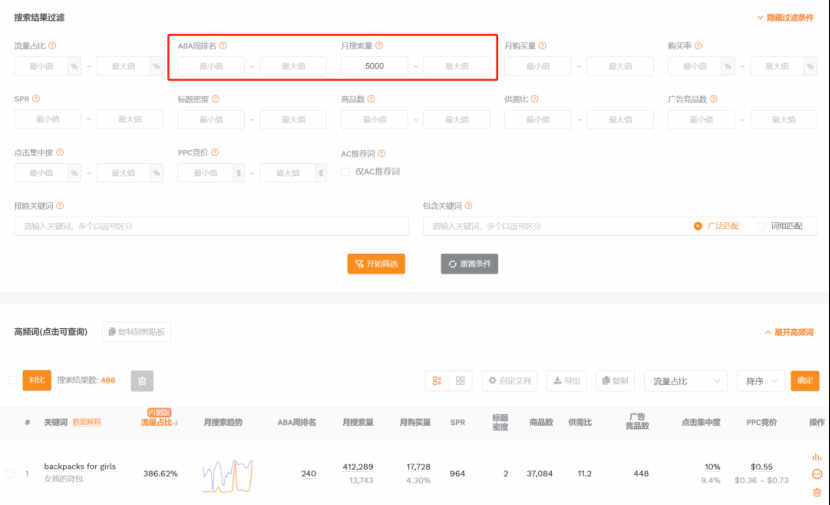Click the 月搜索量 maximum input field
Image resolution: width=830 pixels, height=505 pixels.
pyautogui.click(x=457, y=66)
